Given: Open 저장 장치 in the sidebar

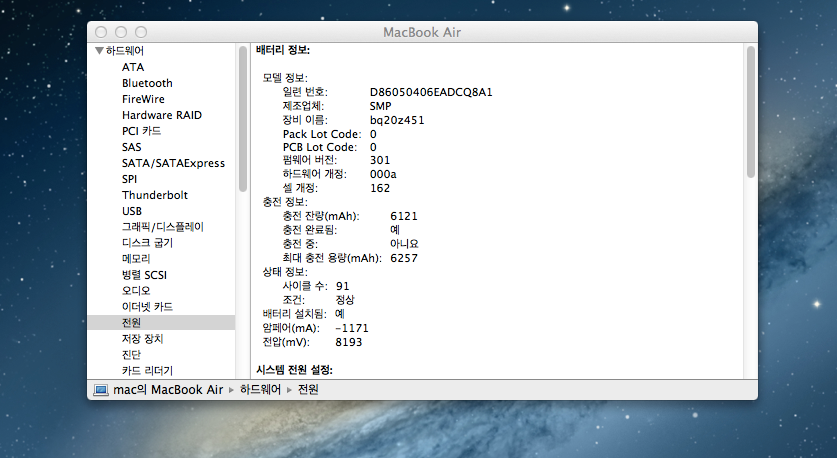Looking at the screenshot, I should 142,339.
